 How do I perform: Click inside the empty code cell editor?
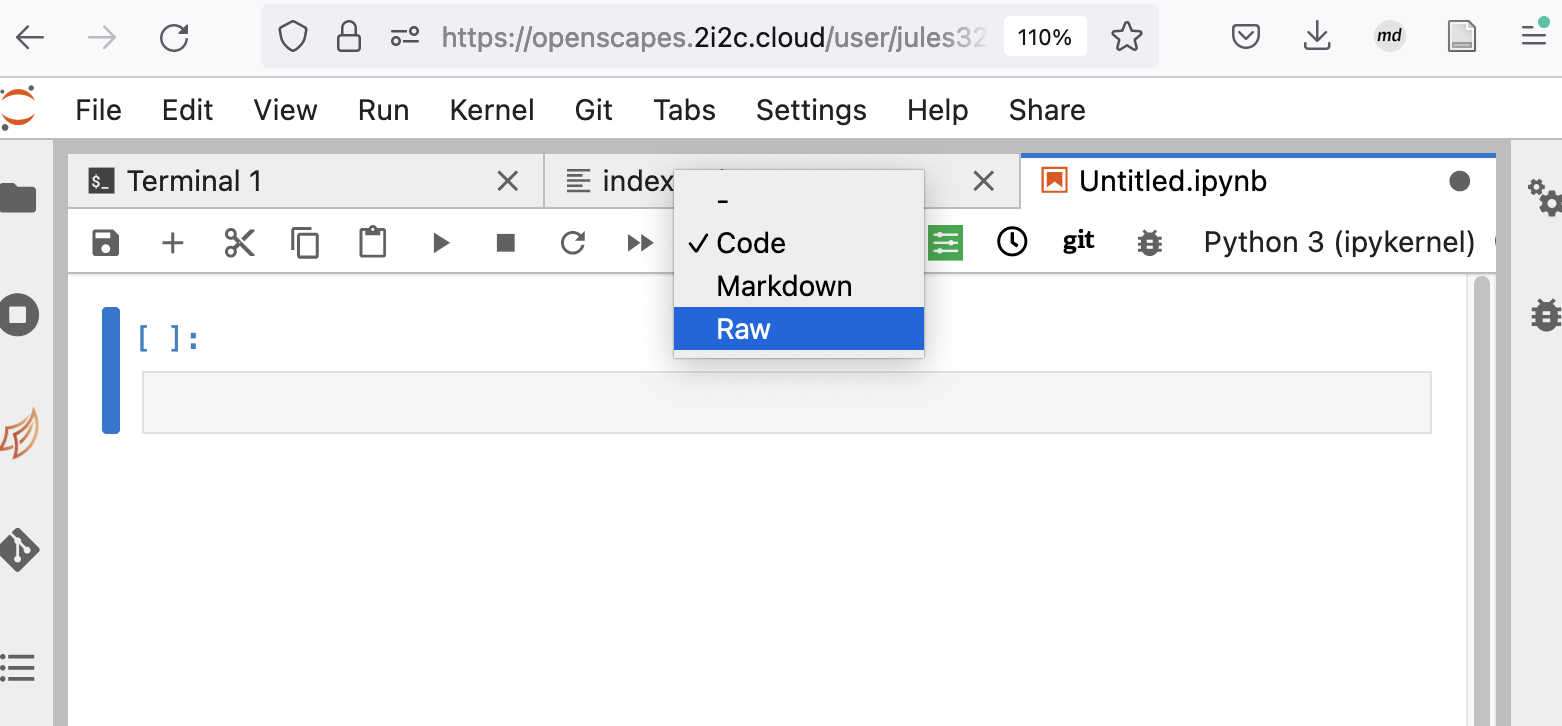click(x=786, y=402)
